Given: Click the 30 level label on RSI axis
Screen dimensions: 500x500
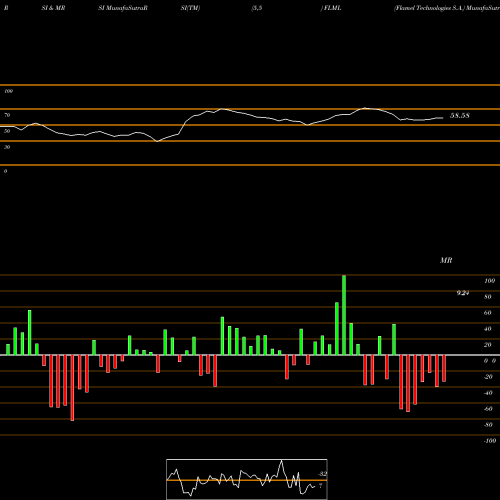Looking at the screenshot, I should (x=7, y=147).
